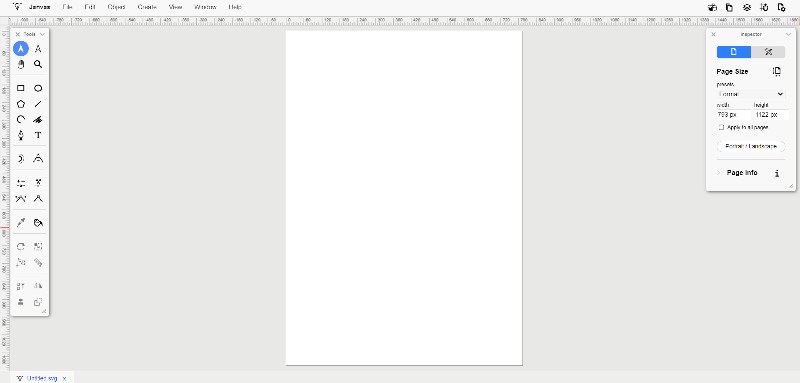
Task: Switch to the page tab in Inspector
Action: [x=734, y=52]
